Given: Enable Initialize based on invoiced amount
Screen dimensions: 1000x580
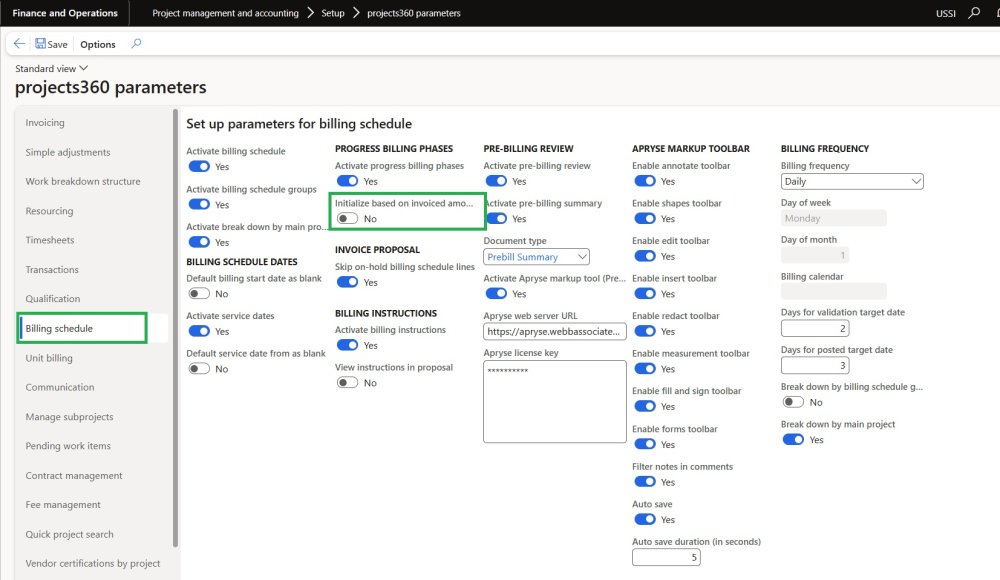Looking at the screenshot, I should pos(347,219).
